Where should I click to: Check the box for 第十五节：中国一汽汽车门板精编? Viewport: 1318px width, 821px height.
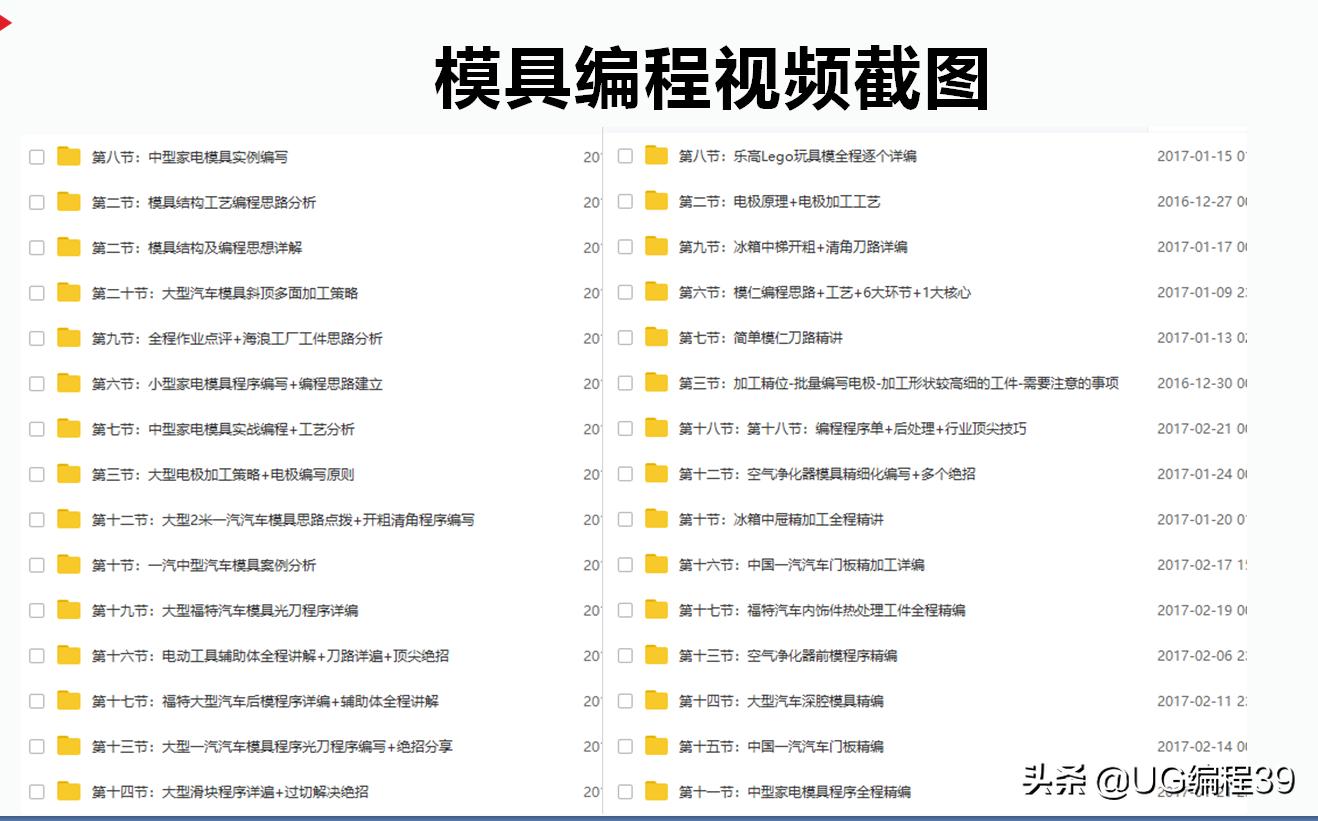click(x=625, y=746)
